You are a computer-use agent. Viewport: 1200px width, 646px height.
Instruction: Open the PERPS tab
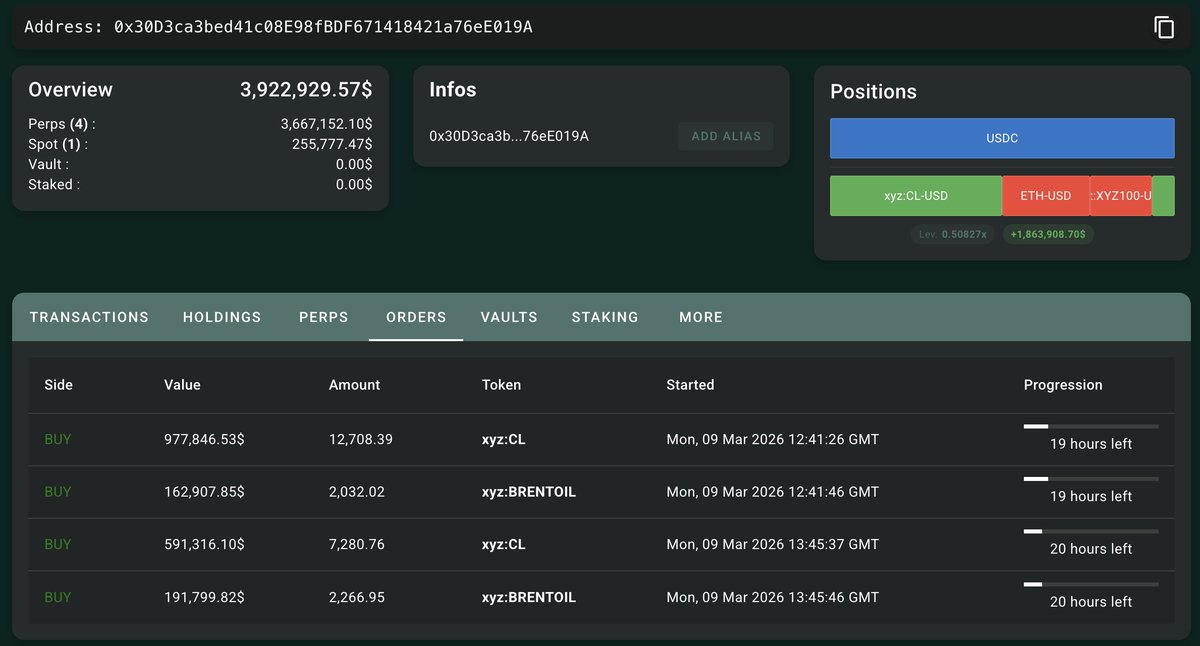click(x=324, y=317)
